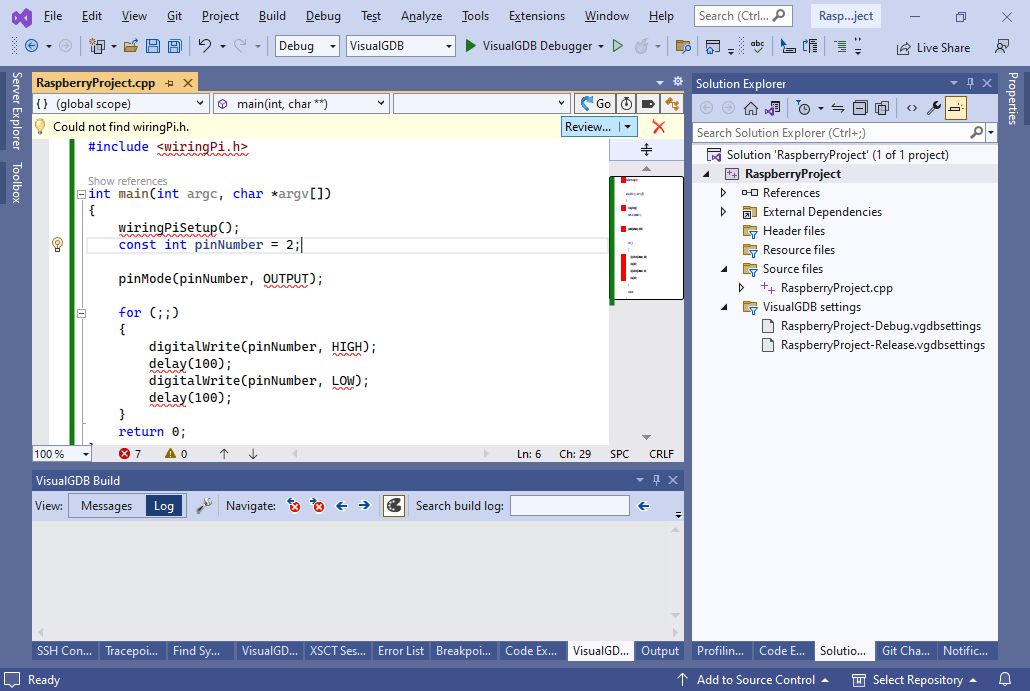Open the Build menu
Screen dimensions: 1030x691
click(x=272, y=16)
